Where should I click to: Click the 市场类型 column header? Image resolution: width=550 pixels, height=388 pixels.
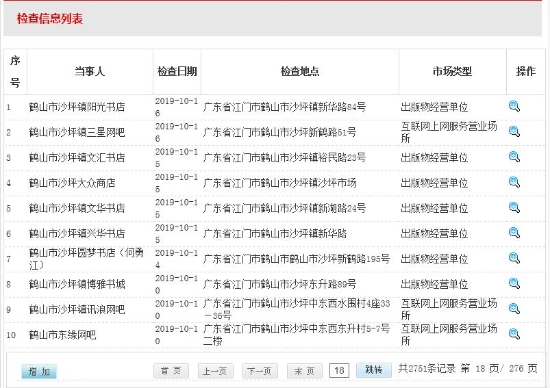tap(452, 72)
